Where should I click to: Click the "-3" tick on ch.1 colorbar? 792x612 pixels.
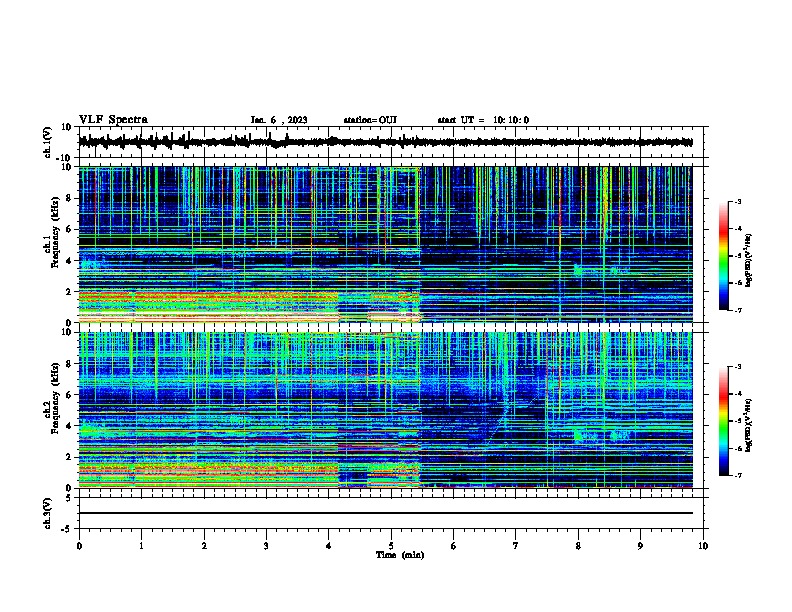click(x=737, y=202)
